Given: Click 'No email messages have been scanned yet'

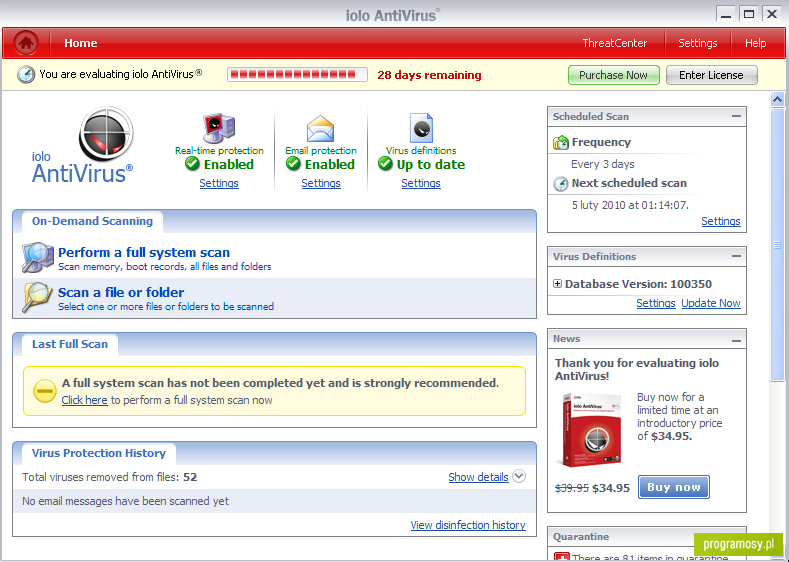Looking at the screenshot, I should [125, 501].
